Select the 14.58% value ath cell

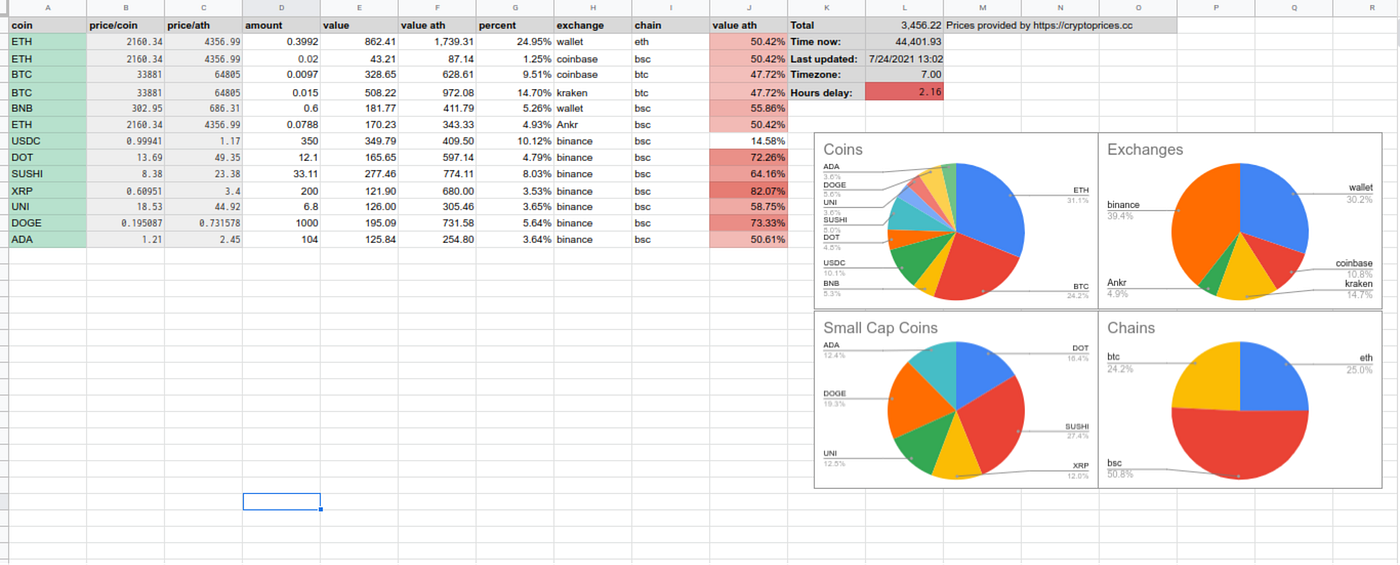click(749, 141)
